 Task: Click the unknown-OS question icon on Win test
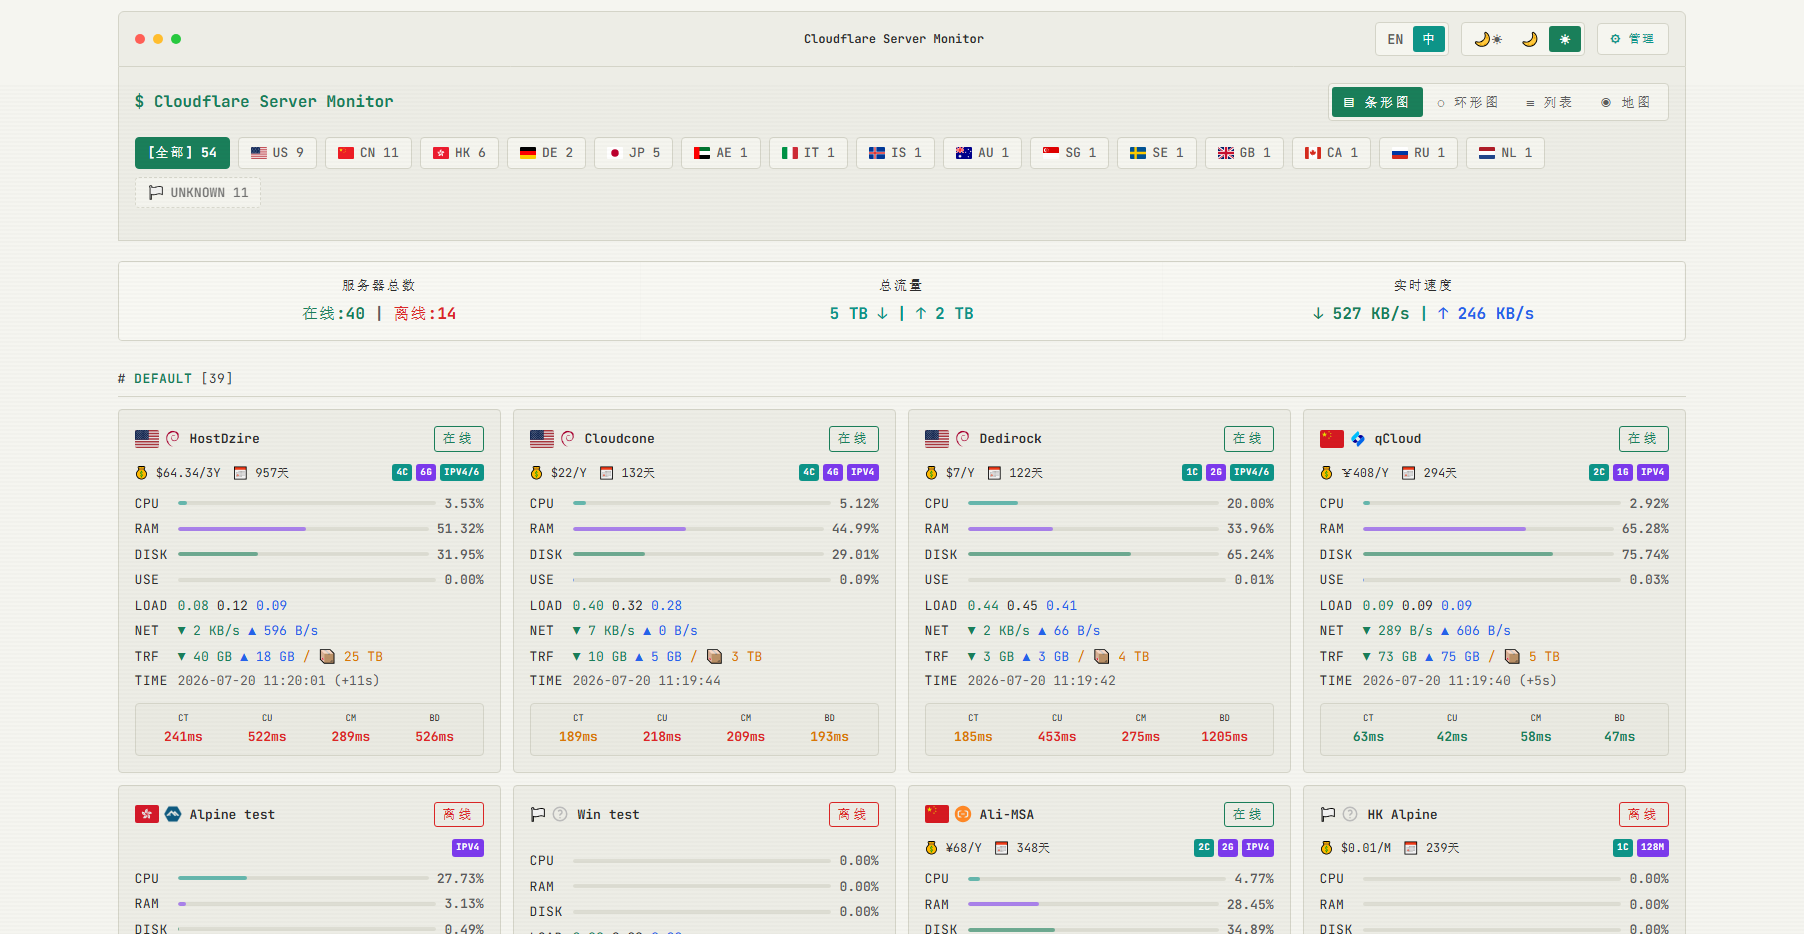pyautogui.click(x=560, y=814)
